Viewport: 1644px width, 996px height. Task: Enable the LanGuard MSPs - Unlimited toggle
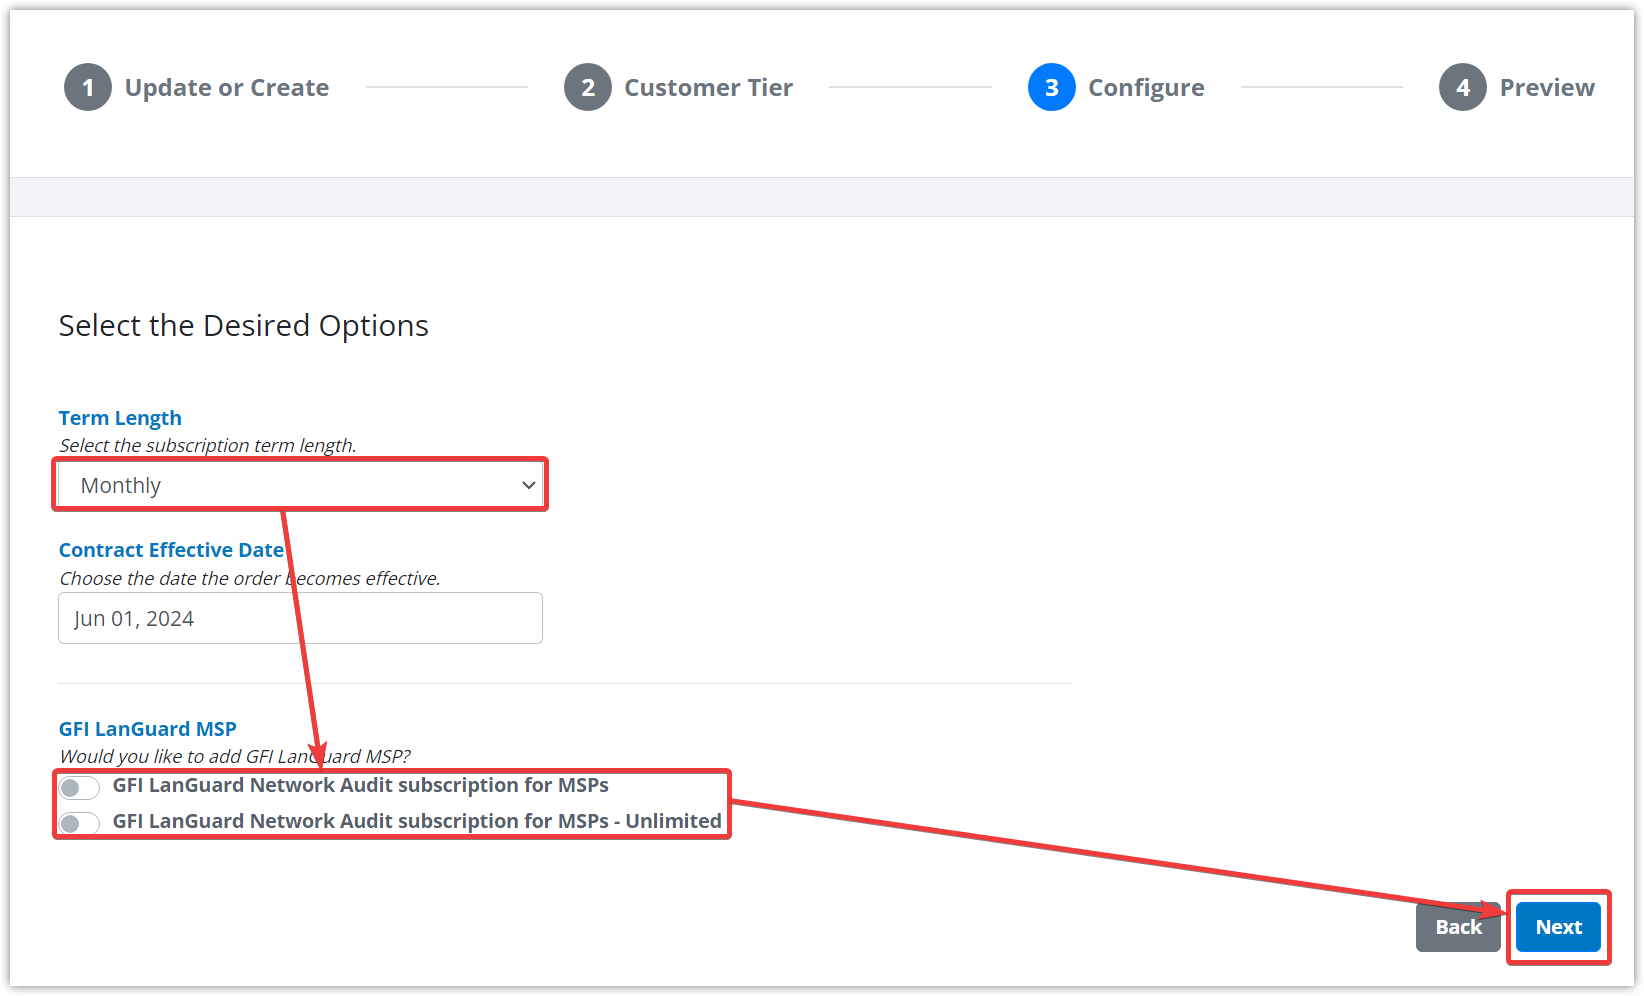point(79,823)
